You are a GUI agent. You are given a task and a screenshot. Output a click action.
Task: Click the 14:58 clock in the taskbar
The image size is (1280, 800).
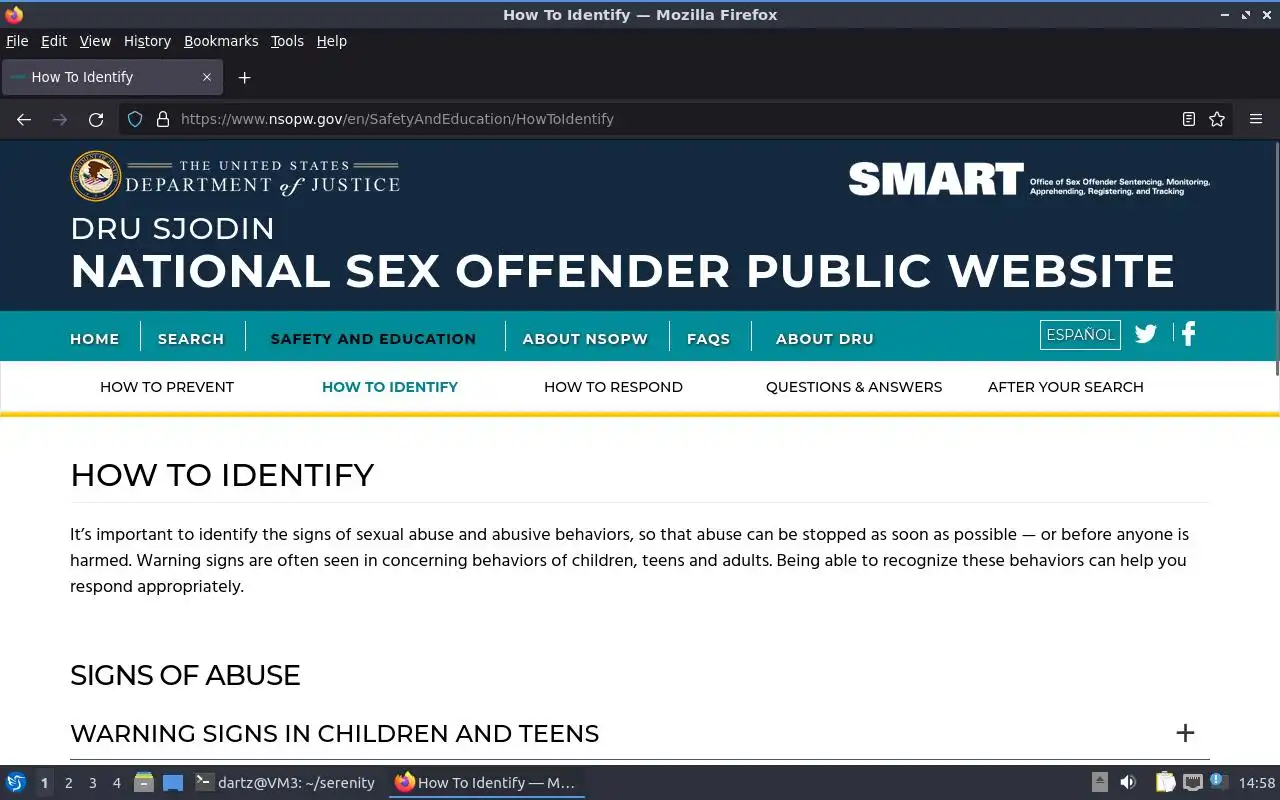(x=1257, y=783)
